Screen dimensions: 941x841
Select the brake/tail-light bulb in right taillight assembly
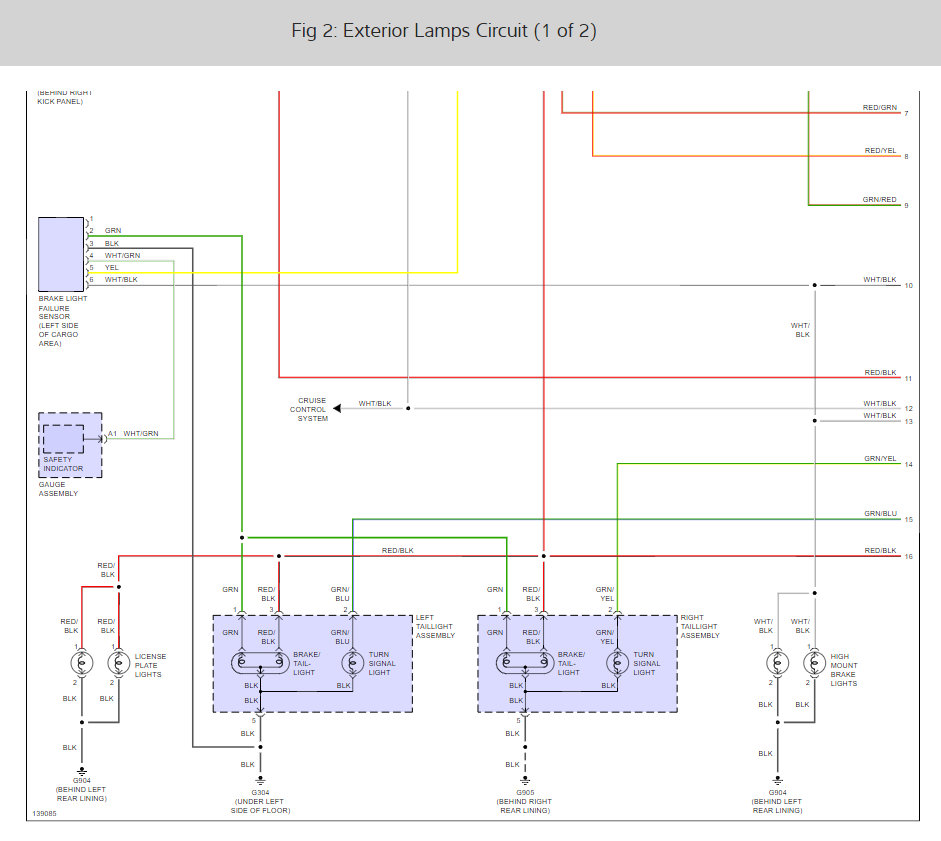click(525, 663)
